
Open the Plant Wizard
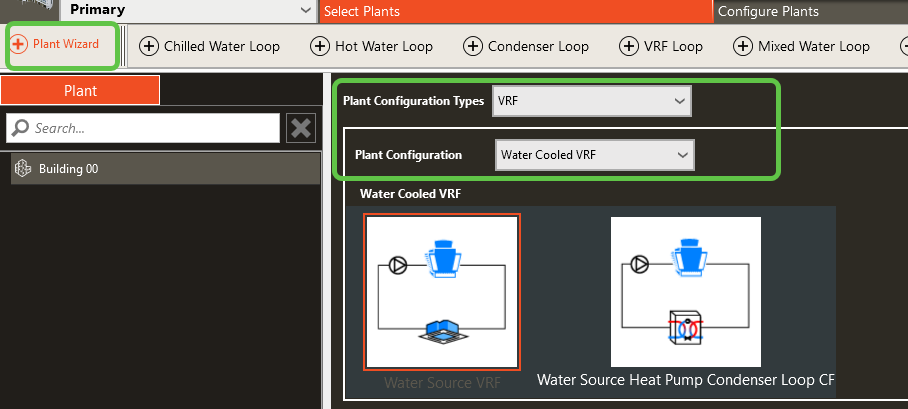click(56, 44)
